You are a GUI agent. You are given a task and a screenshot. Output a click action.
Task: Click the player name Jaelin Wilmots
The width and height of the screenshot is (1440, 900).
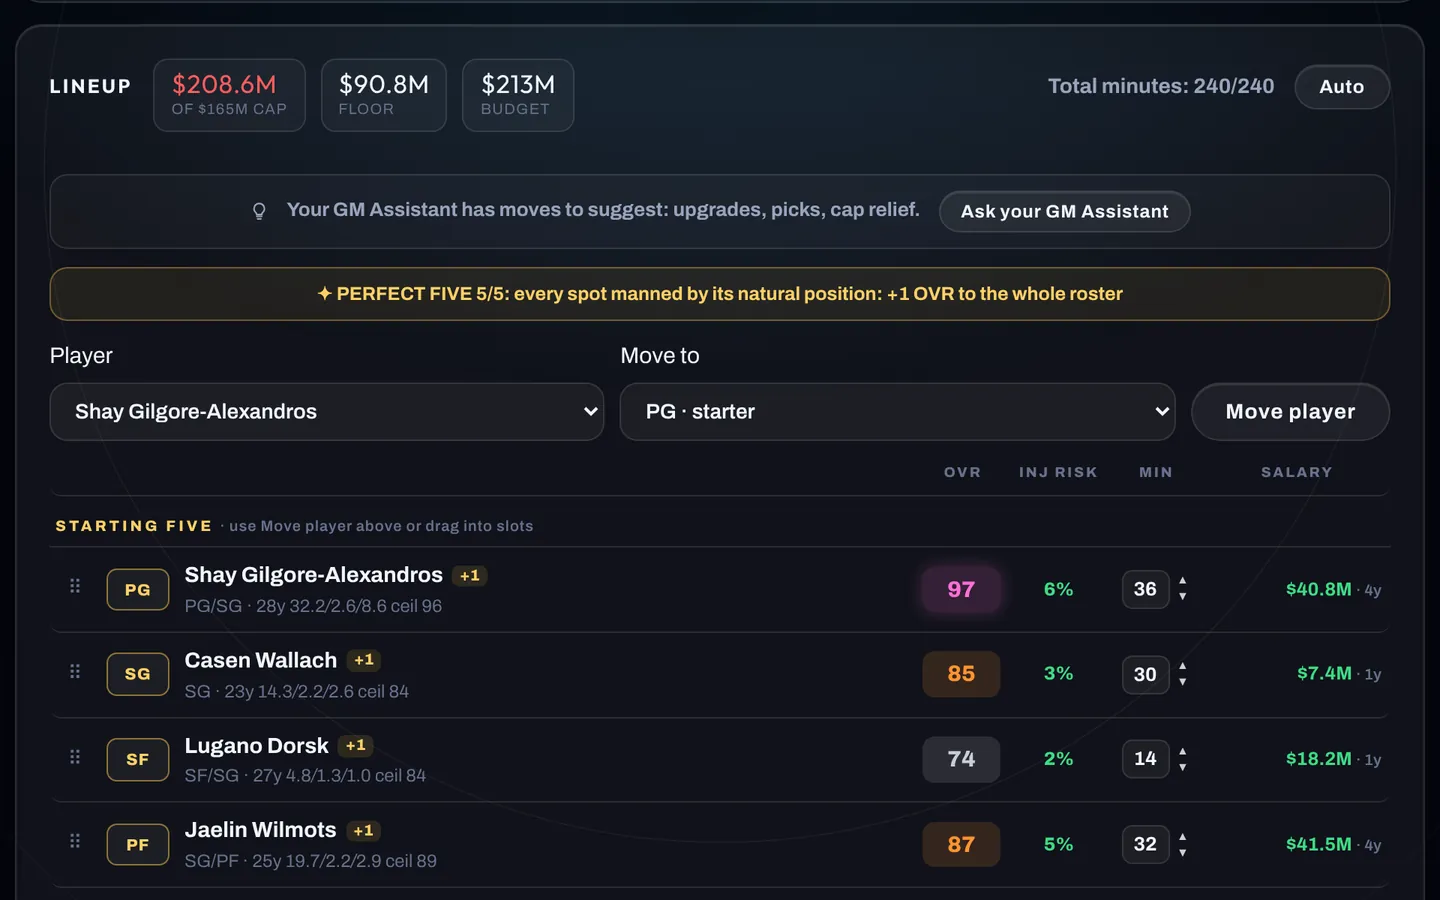(260, 830)
